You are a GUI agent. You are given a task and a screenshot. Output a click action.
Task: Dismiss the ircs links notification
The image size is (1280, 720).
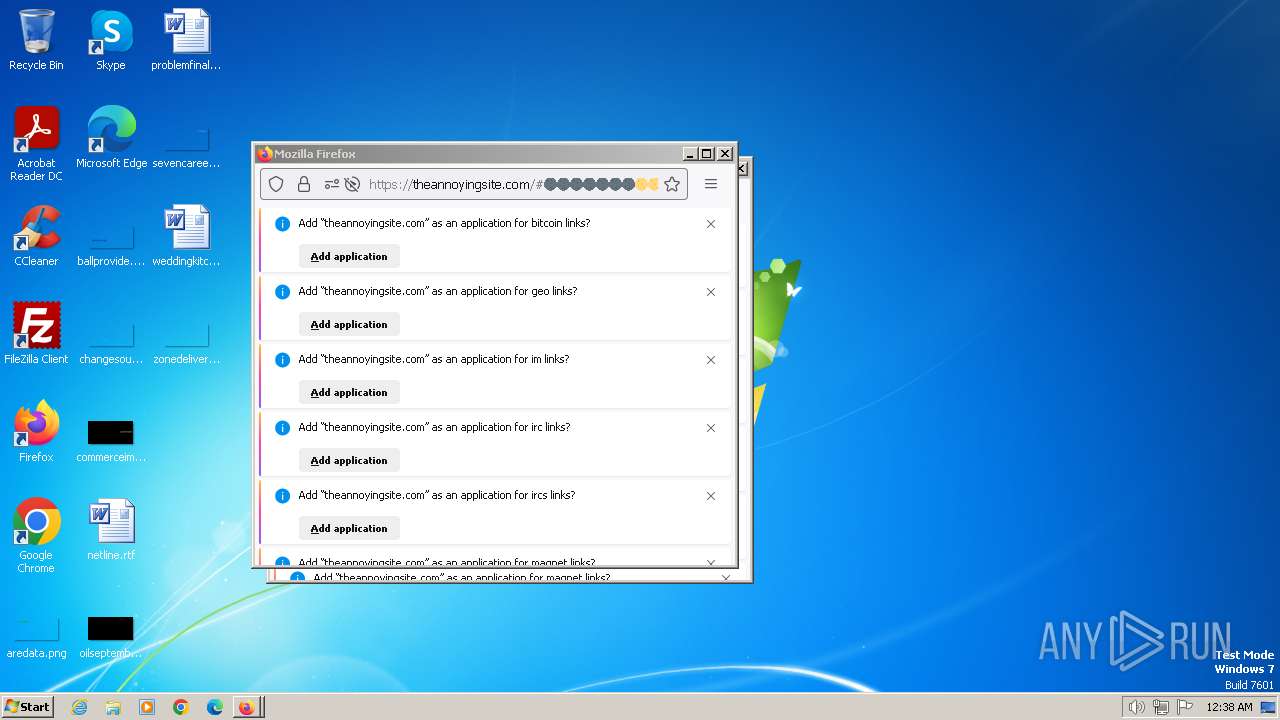(x=711, y=496)
